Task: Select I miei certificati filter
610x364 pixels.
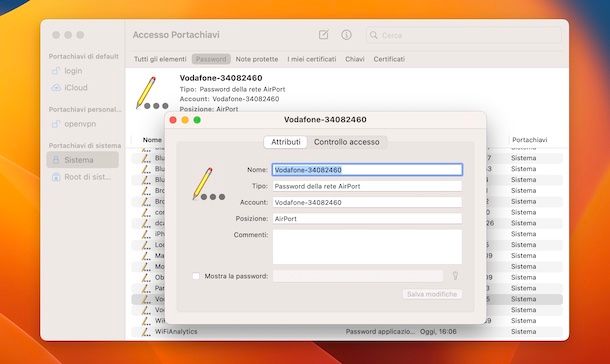Action: coord(312,59)
